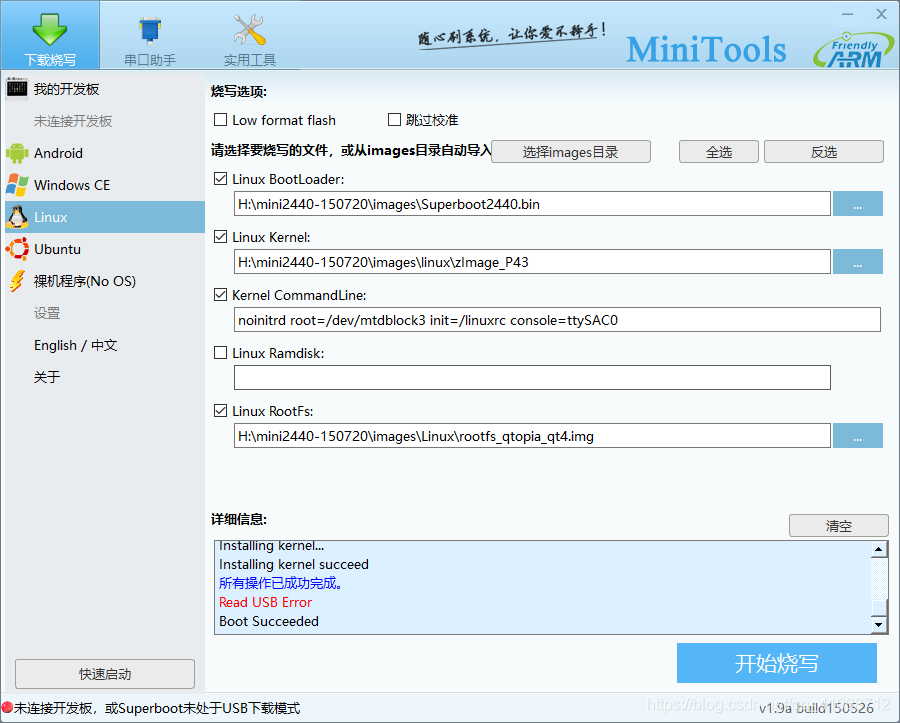900x723 pixels.
Task: Click the zImage_P43 kernel path field
Action: 532,262
